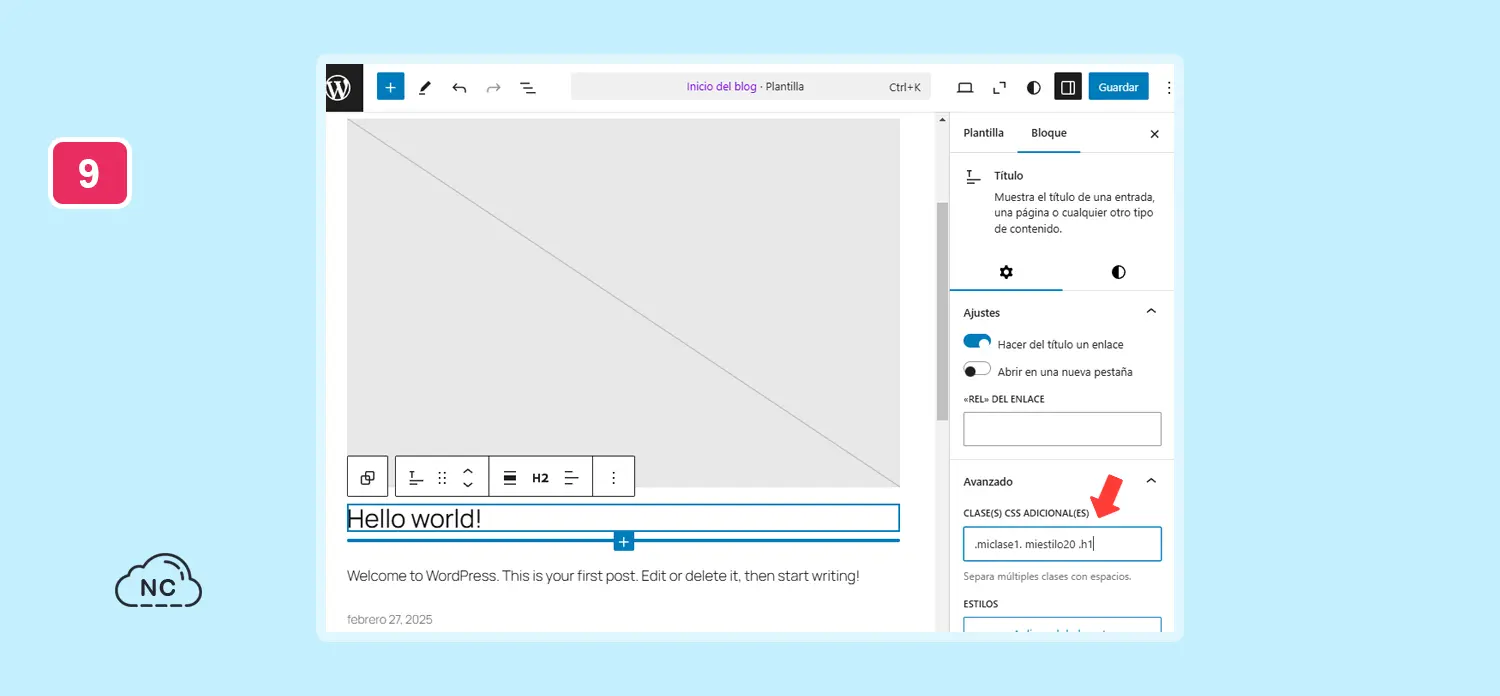Switch preview via the laptop view icon
Screen dimensions: 1500x696
click(x=965, y=87)
